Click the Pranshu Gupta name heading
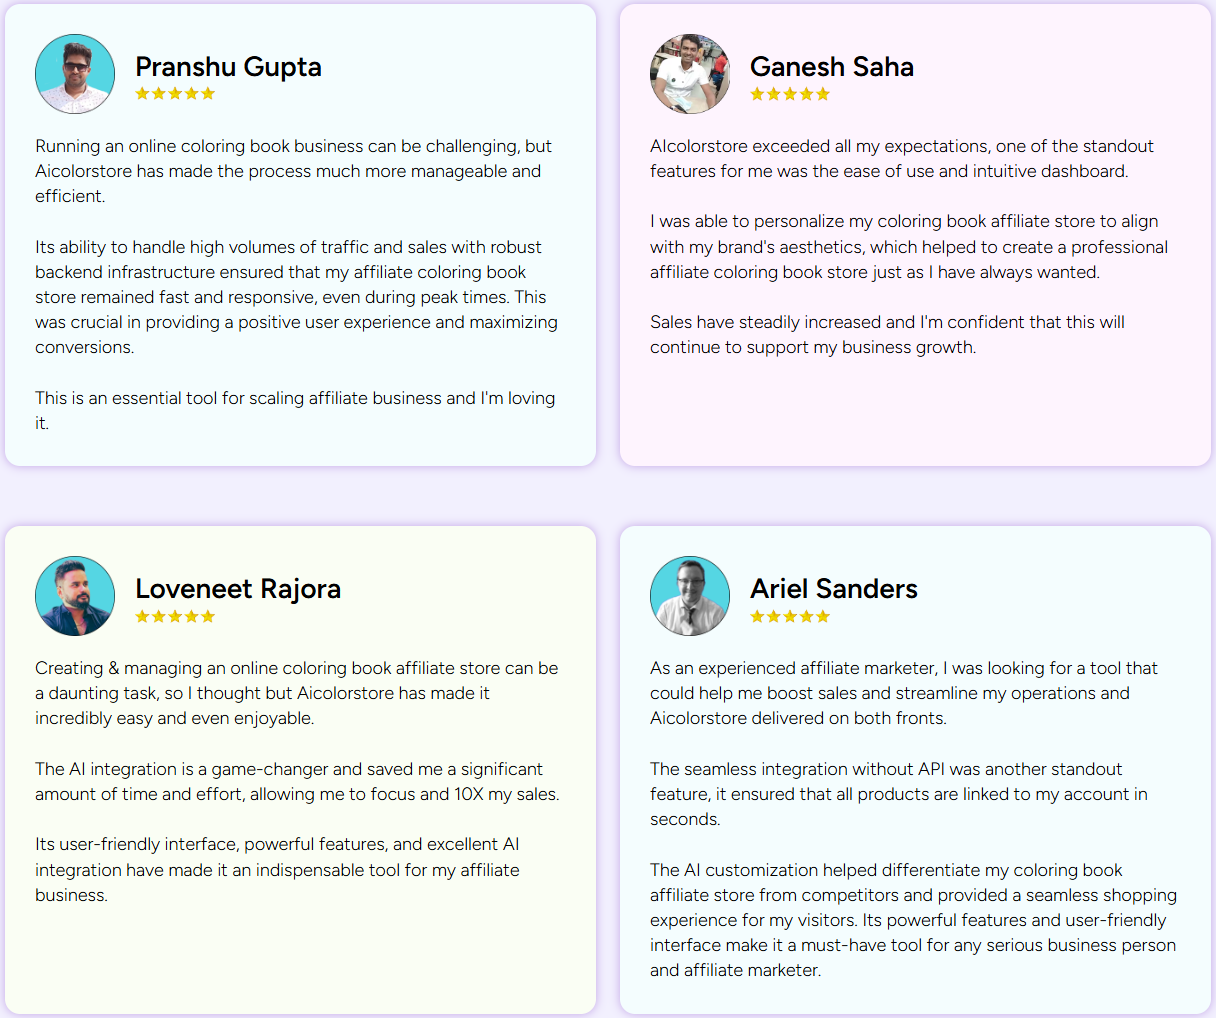The image size is (1216, 1018). coord(228,67)
